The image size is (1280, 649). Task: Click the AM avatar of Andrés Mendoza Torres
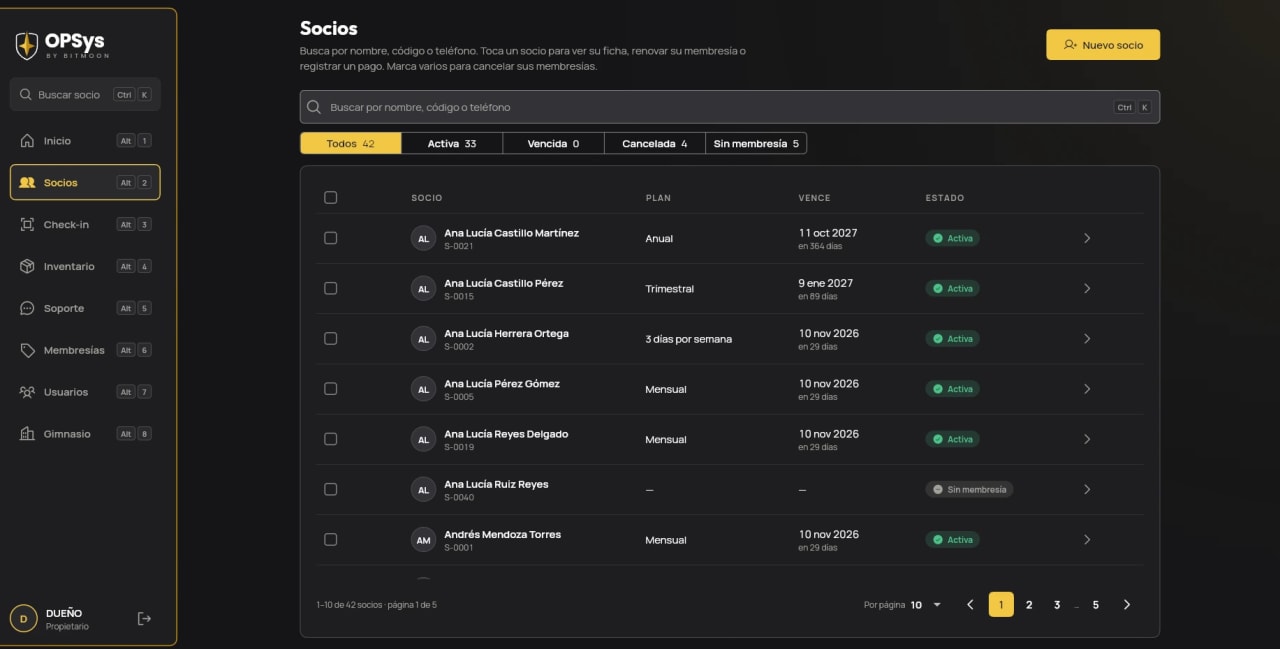(423, 539)
